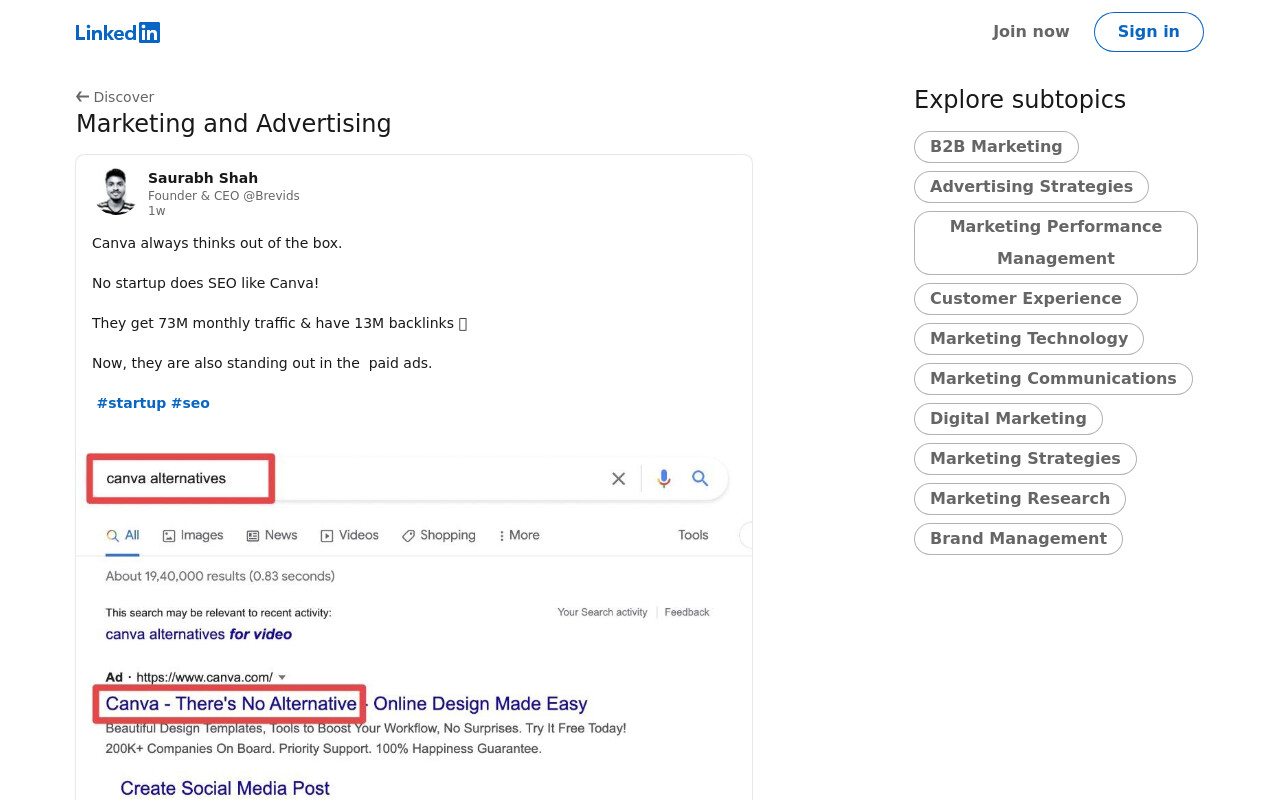Select the Brand Management subtopic
The height and width of the screenshot is (800, 1280).
pyautogui.click(x=1018, y=539)
